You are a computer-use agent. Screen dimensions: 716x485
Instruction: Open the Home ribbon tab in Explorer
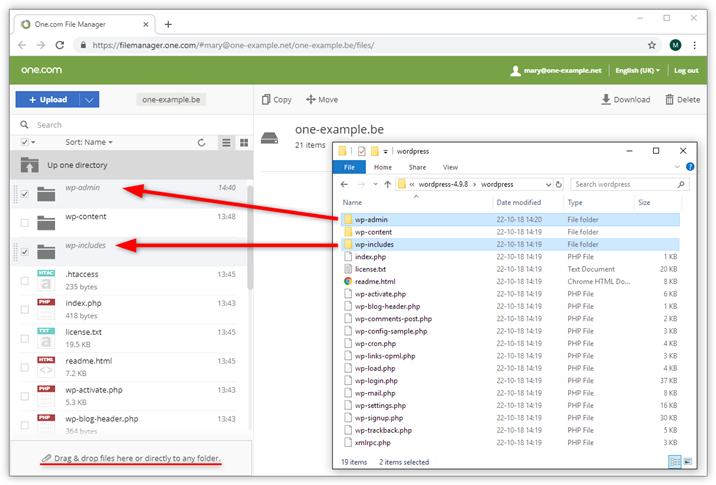click(383, 167)
